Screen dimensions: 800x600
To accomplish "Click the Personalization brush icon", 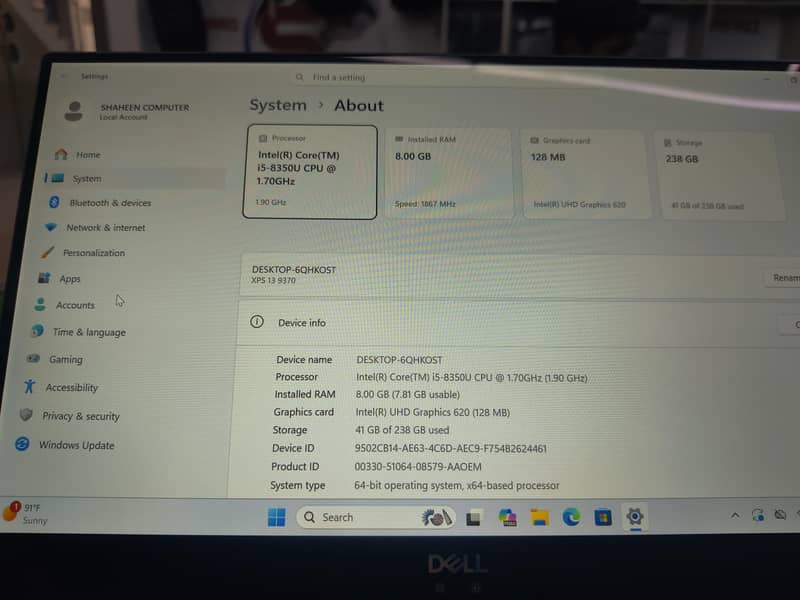I will coord(47,252).
